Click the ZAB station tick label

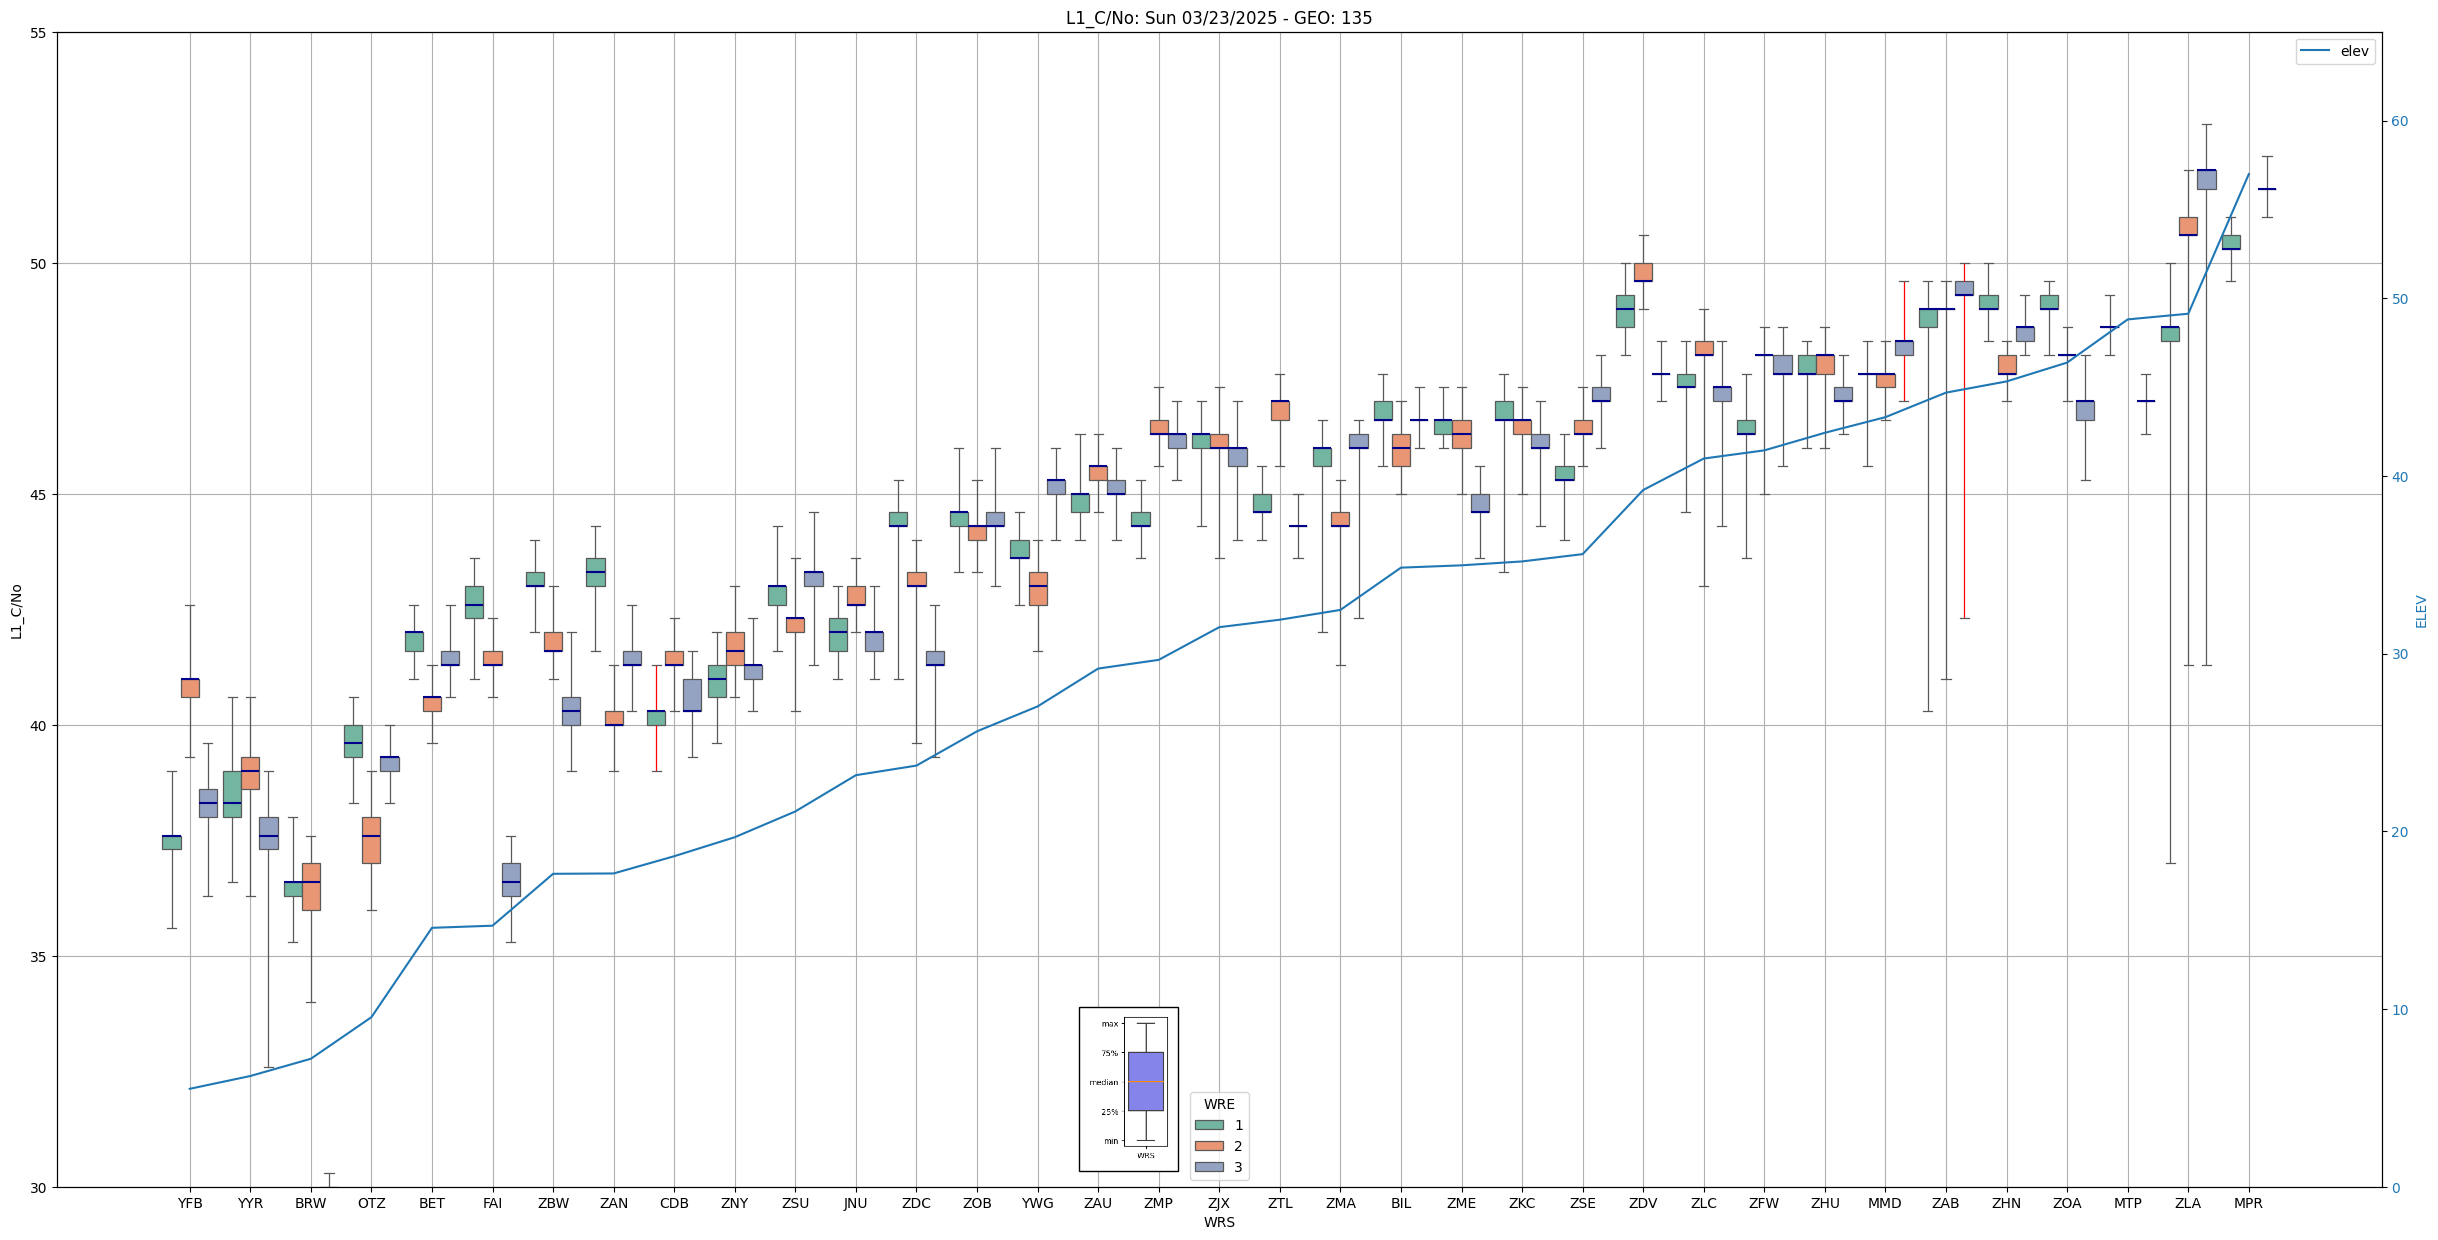point(1945,1203)
